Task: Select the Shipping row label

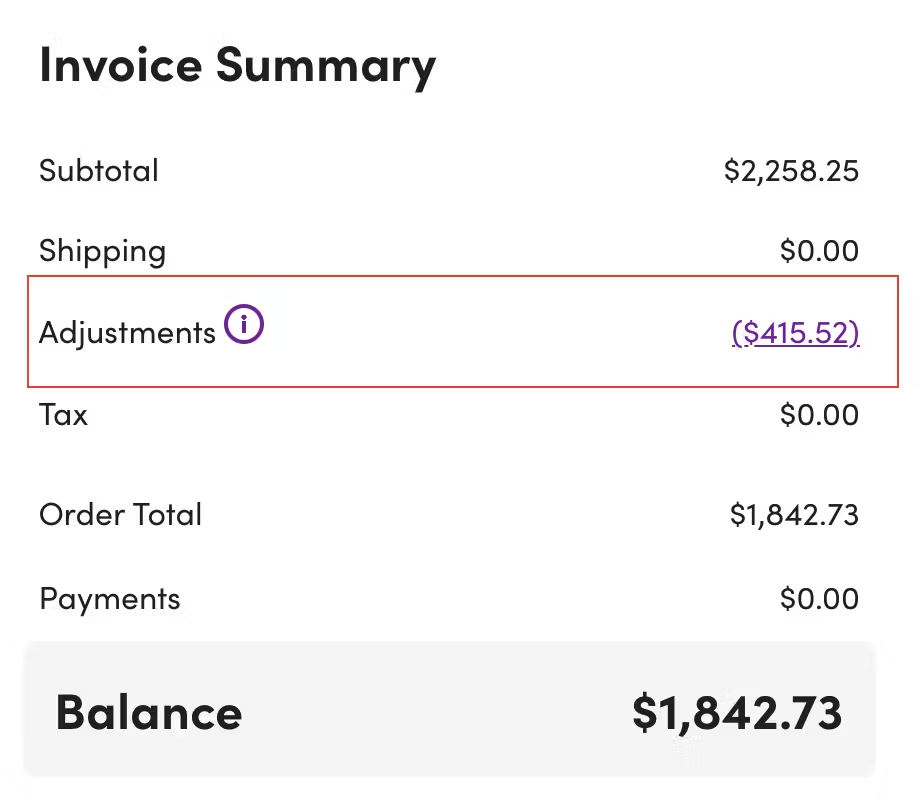Action: pyautogui.click(x=101, y=251)
